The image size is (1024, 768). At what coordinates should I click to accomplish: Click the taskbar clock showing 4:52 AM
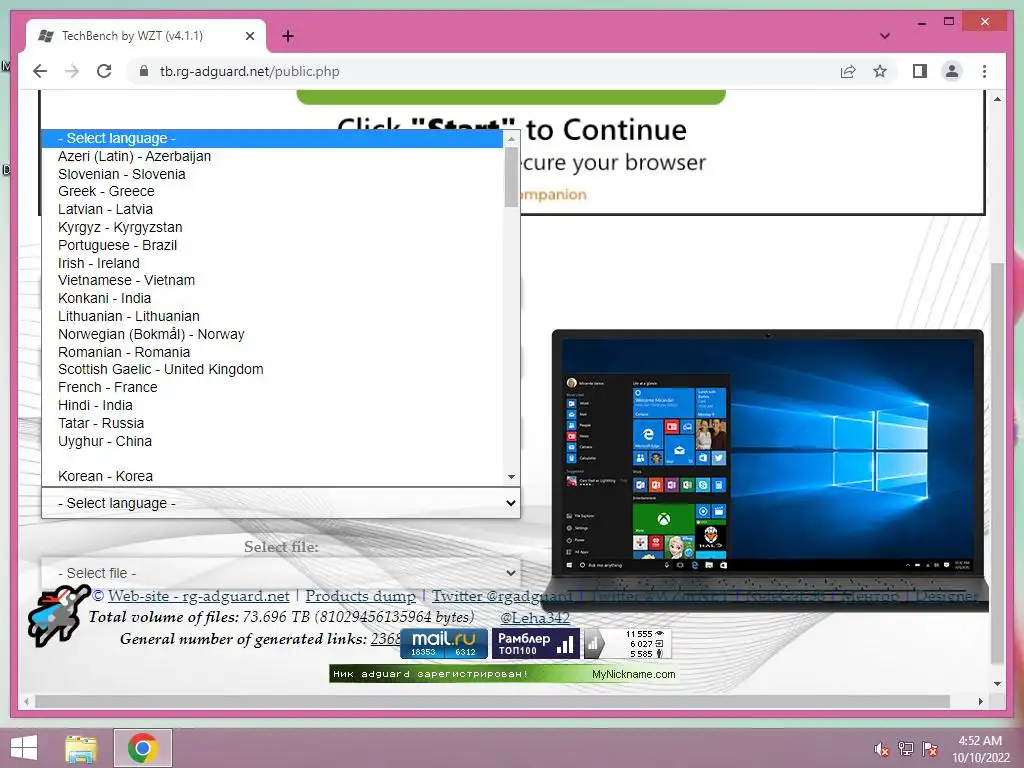click(980, 749)
